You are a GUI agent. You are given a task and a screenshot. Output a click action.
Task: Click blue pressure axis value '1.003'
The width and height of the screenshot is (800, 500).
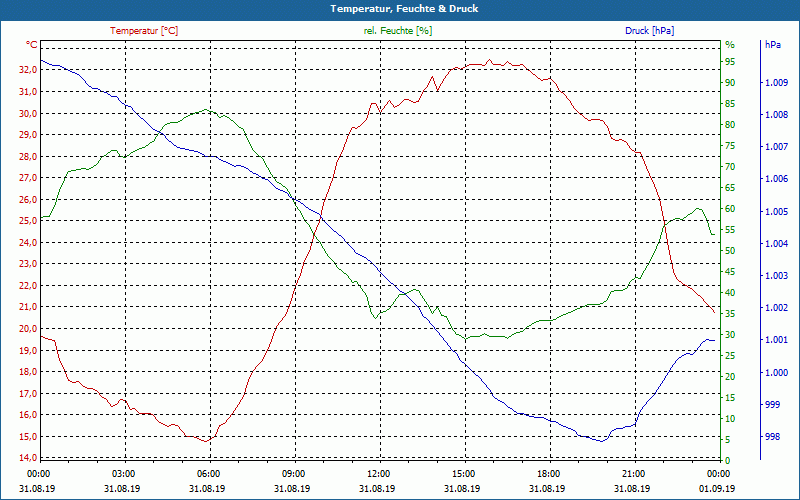[x=777, y=276]
